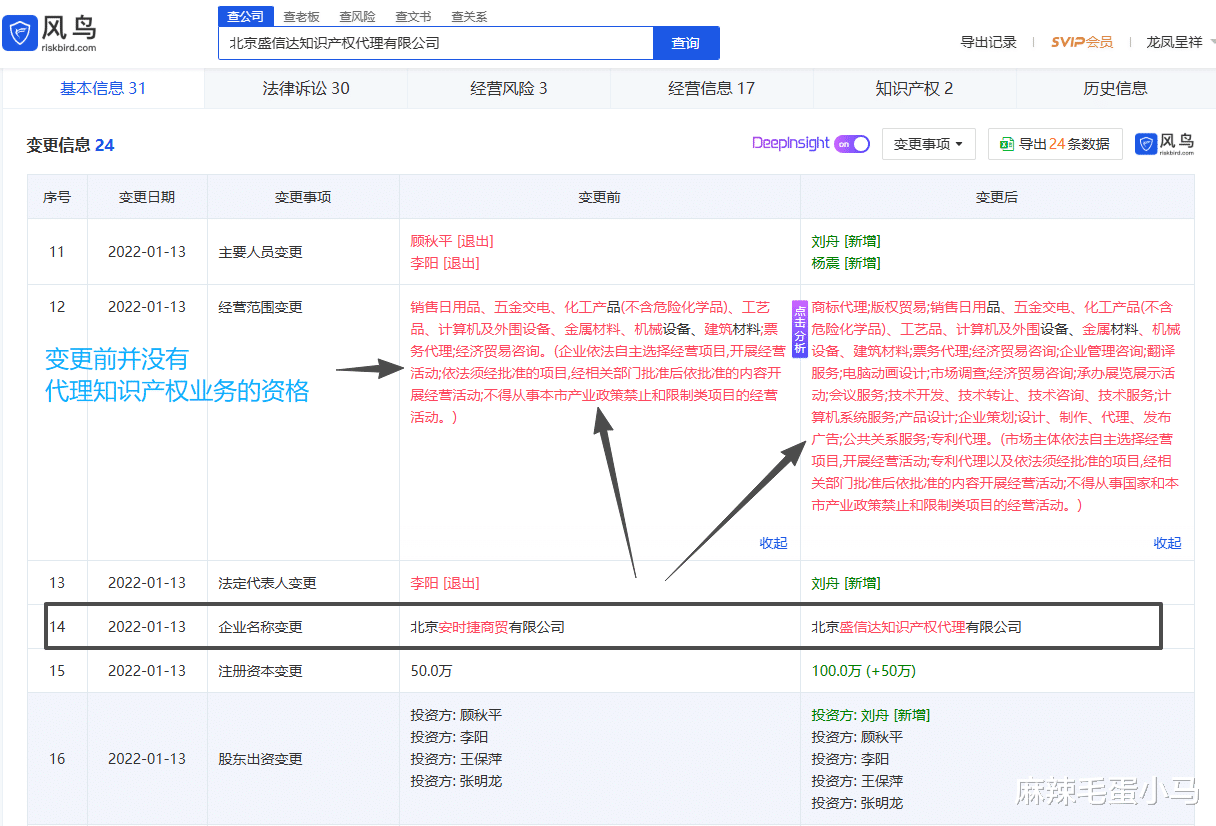Click 投资方: 刘舟 [新增] in row 16

(x=870, y=715)
